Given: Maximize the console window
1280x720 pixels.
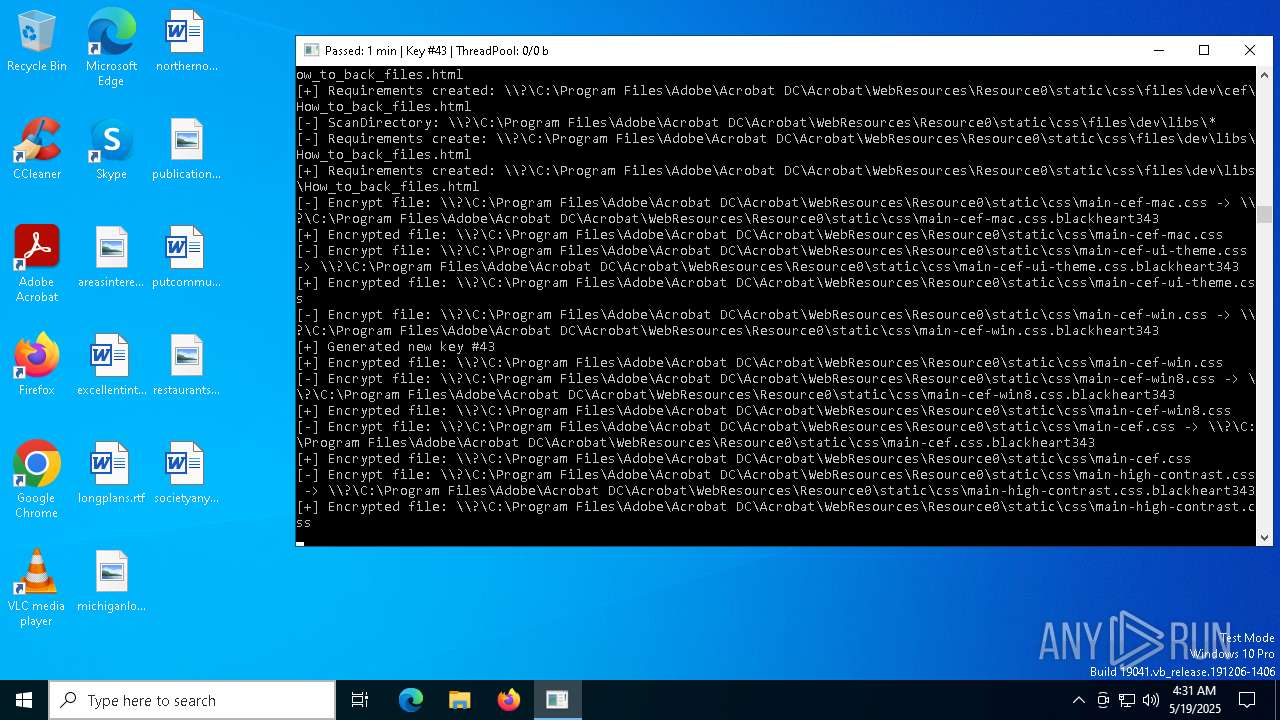Looking at the screenshot, I should coord(1204,50).
